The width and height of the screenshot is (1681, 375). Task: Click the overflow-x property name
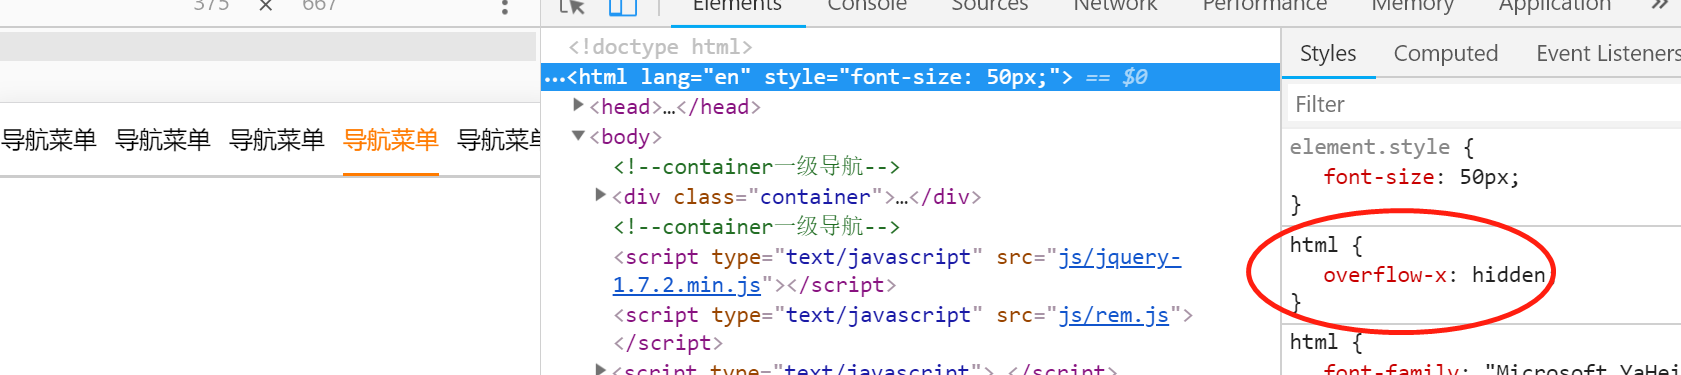click(x=1385, y=275)
